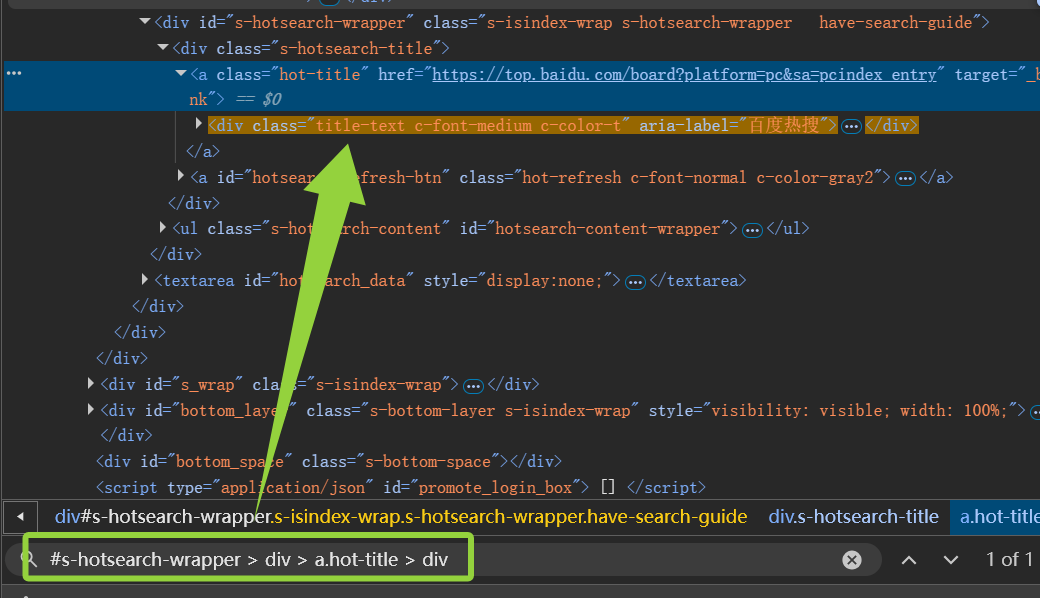Select div#s-hotsearch-wrapper breadcrumb
The image size is (1040, 598).
[401, 516]
